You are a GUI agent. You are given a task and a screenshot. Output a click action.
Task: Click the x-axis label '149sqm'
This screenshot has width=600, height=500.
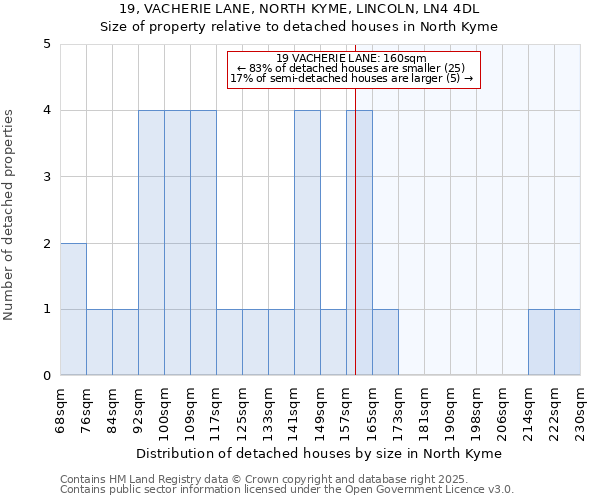pyautogui.click(x=320, y=415)
